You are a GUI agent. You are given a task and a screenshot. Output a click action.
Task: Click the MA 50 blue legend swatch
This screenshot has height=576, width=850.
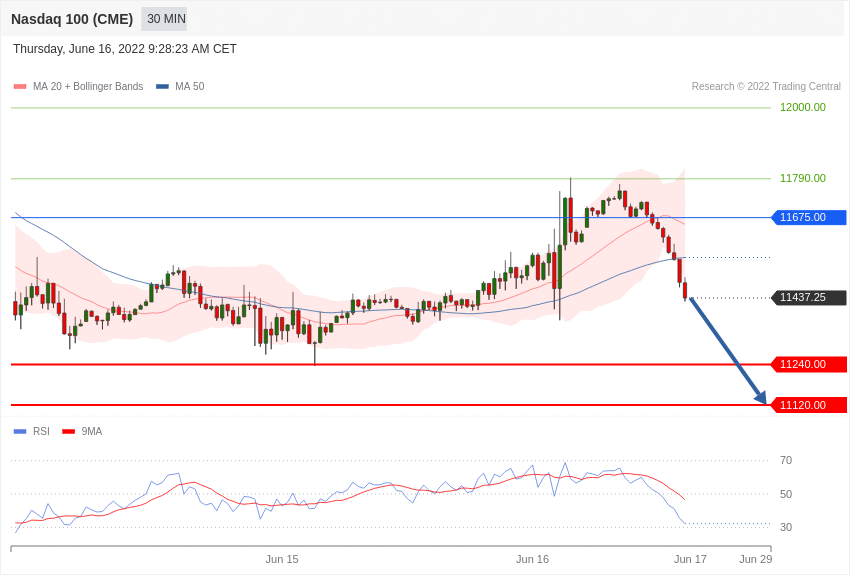(162, 87)
